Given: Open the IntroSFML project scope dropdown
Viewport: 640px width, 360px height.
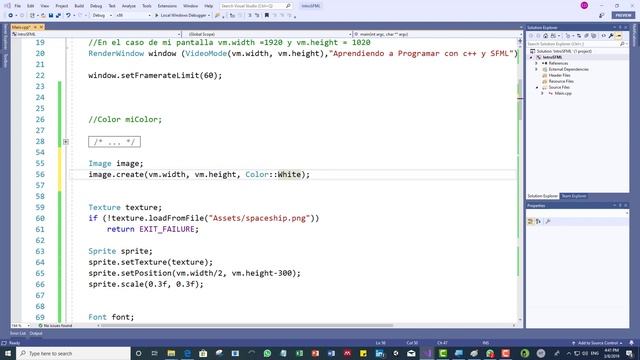Looking at the screenshot, I should (x=96, y=34).
